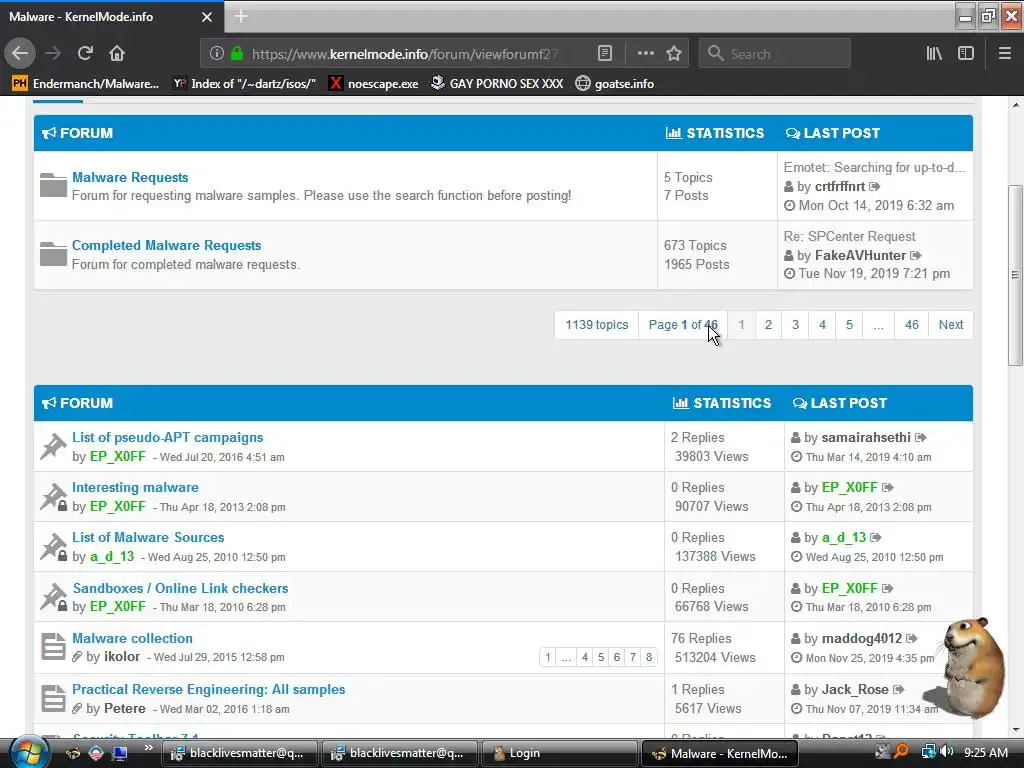View last post icon by Jack_Rose
The width and height of the screenshot is (1024, 768).
pos(899,690)
